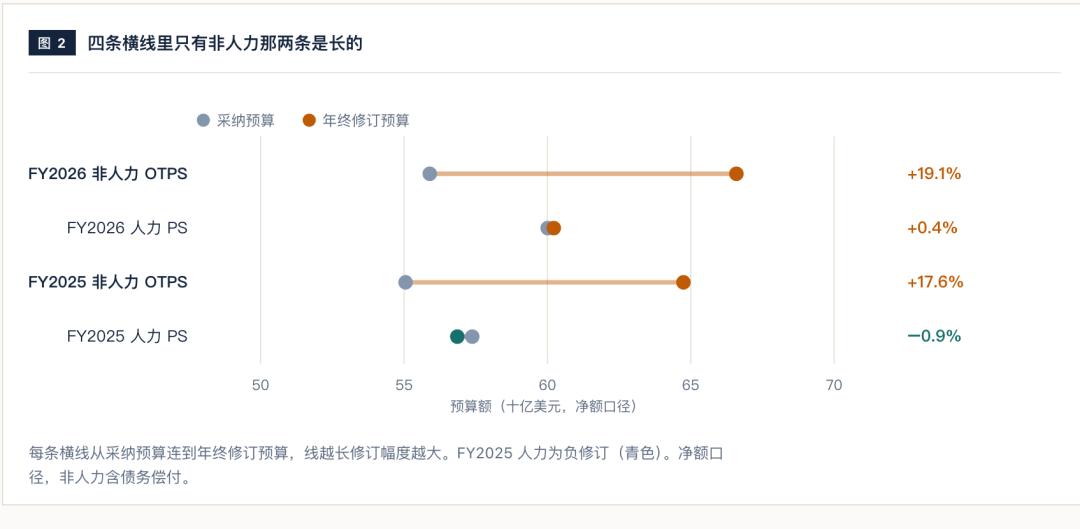Image resolution: width=1080 pixels, height=529 pixels.
Task: Click the 预算额 x-axis title
Action: 544,406
